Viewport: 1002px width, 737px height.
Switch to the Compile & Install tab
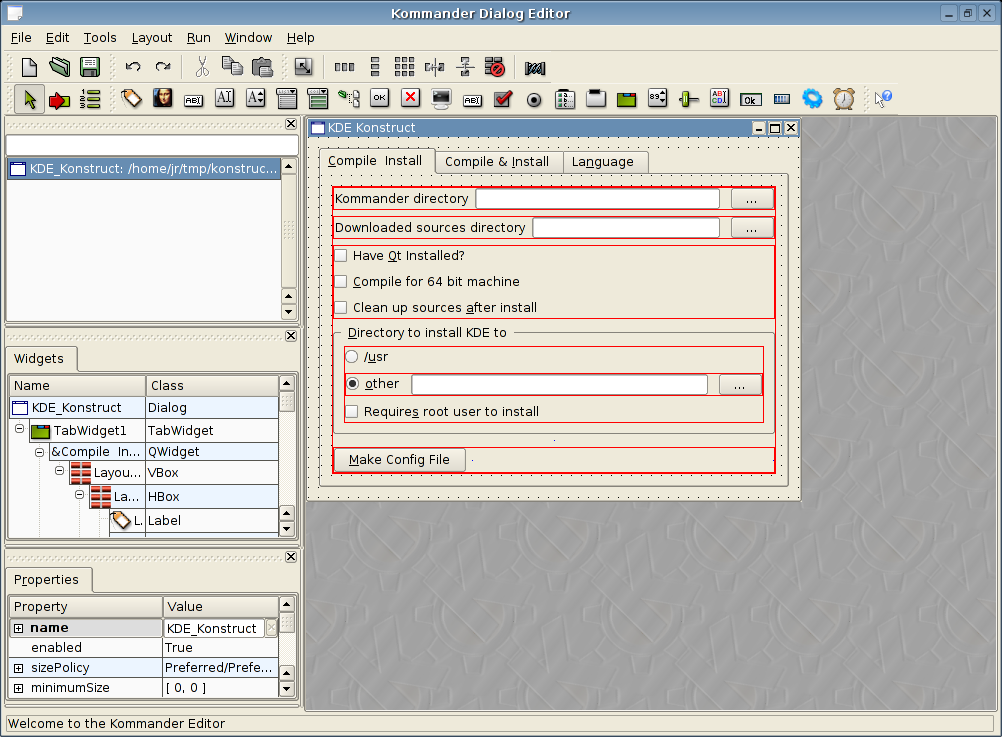(497, 162)
